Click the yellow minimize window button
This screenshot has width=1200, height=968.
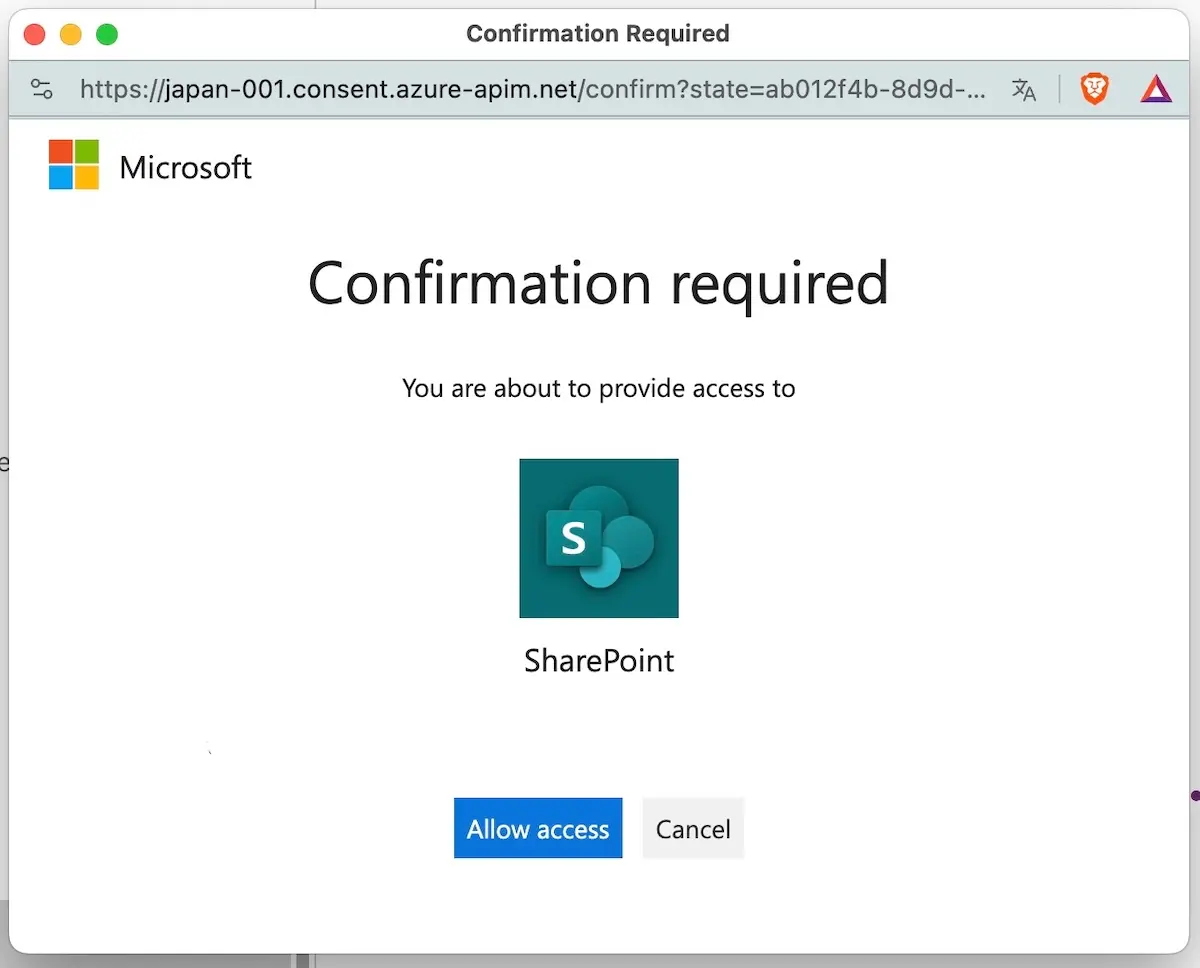pos(71,34)
